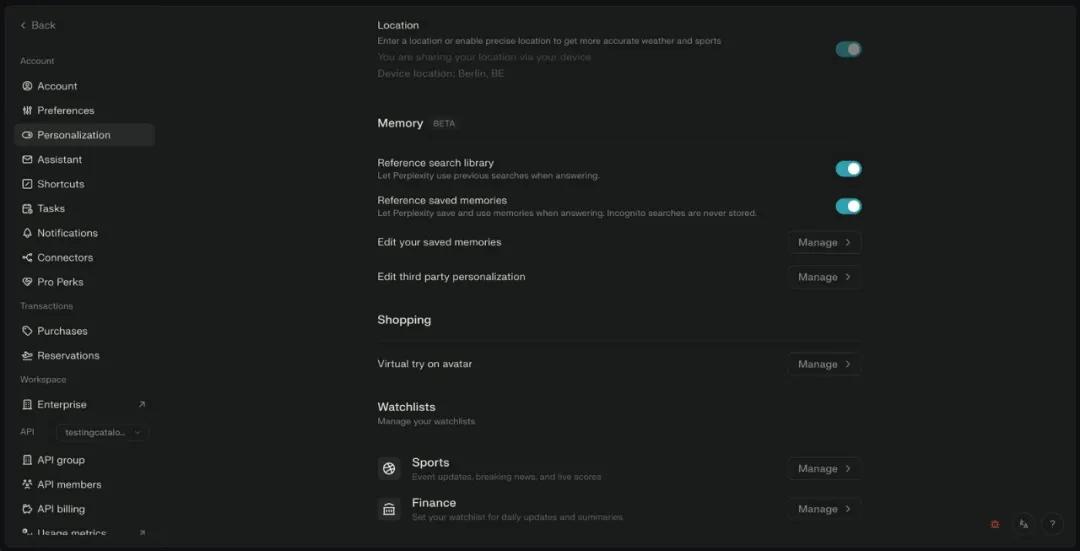Open the language translate icon button
Screen dimensions: 1080x551
(x=1023, y=524)
